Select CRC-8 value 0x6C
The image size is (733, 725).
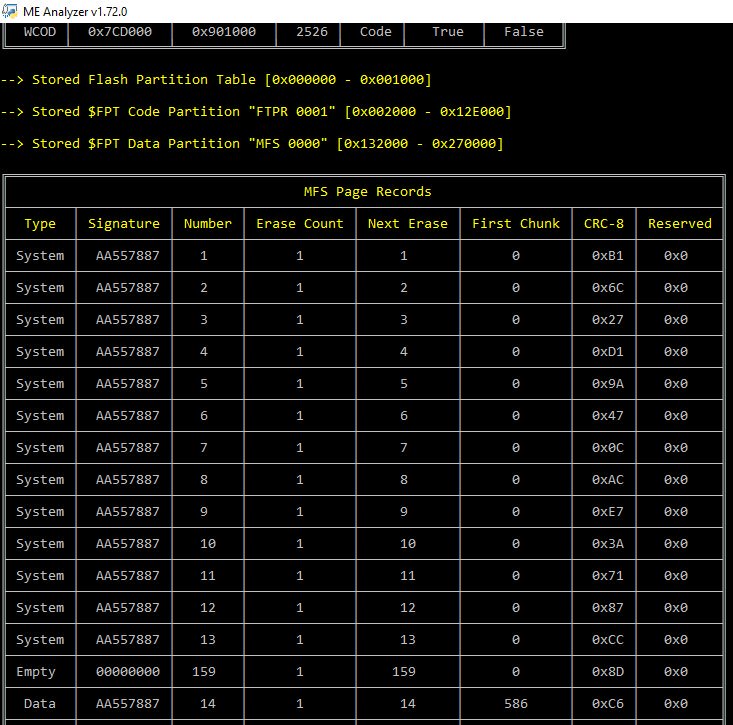(x=608, y=287)
